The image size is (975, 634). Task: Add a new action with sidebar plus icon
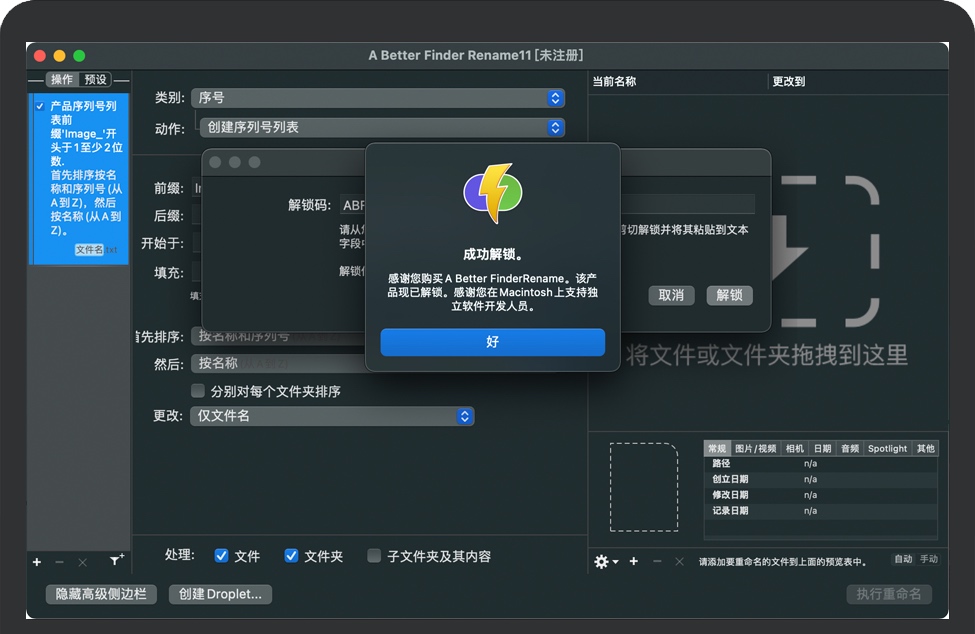37,562
